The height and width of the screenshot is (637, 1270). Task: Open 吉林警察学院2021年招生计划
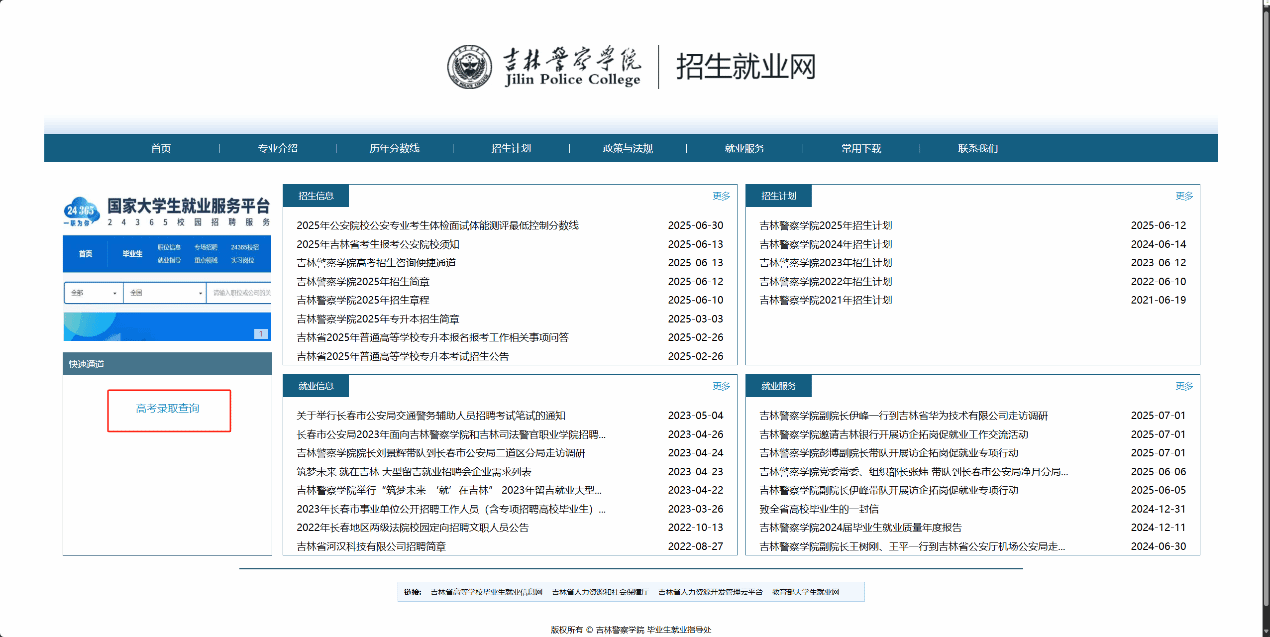click(x=826, y=300)
